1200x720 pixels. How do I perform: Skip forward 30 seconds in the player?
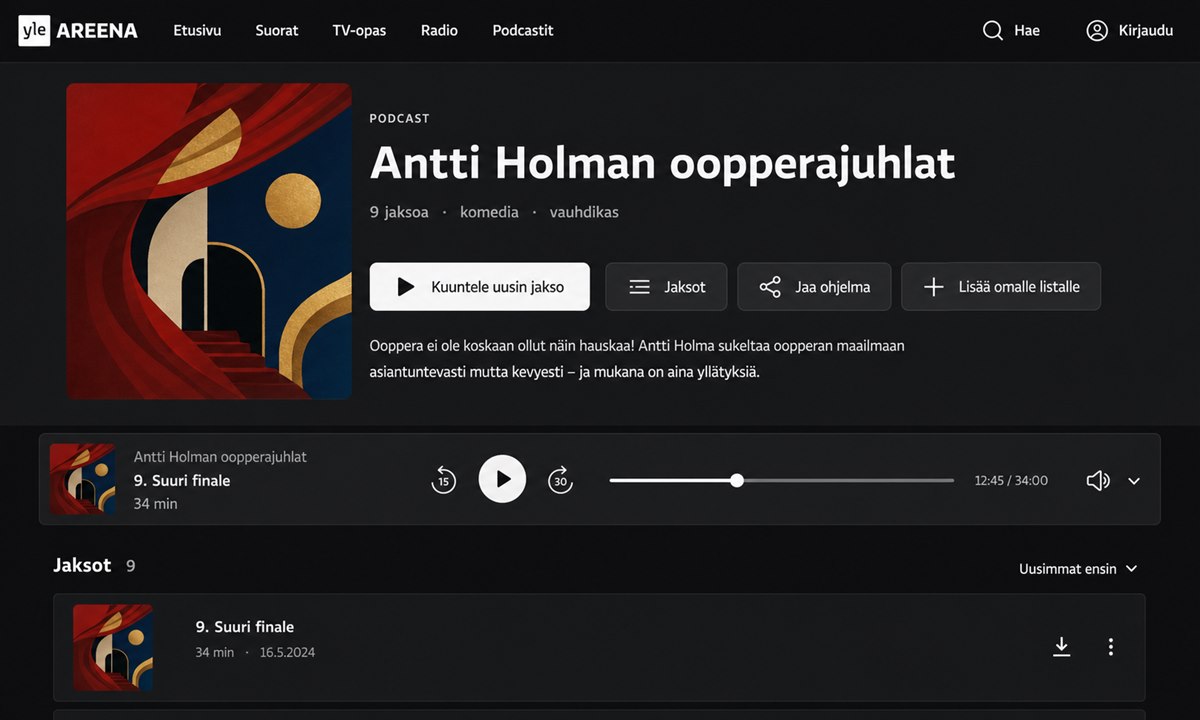pos(561,480)
